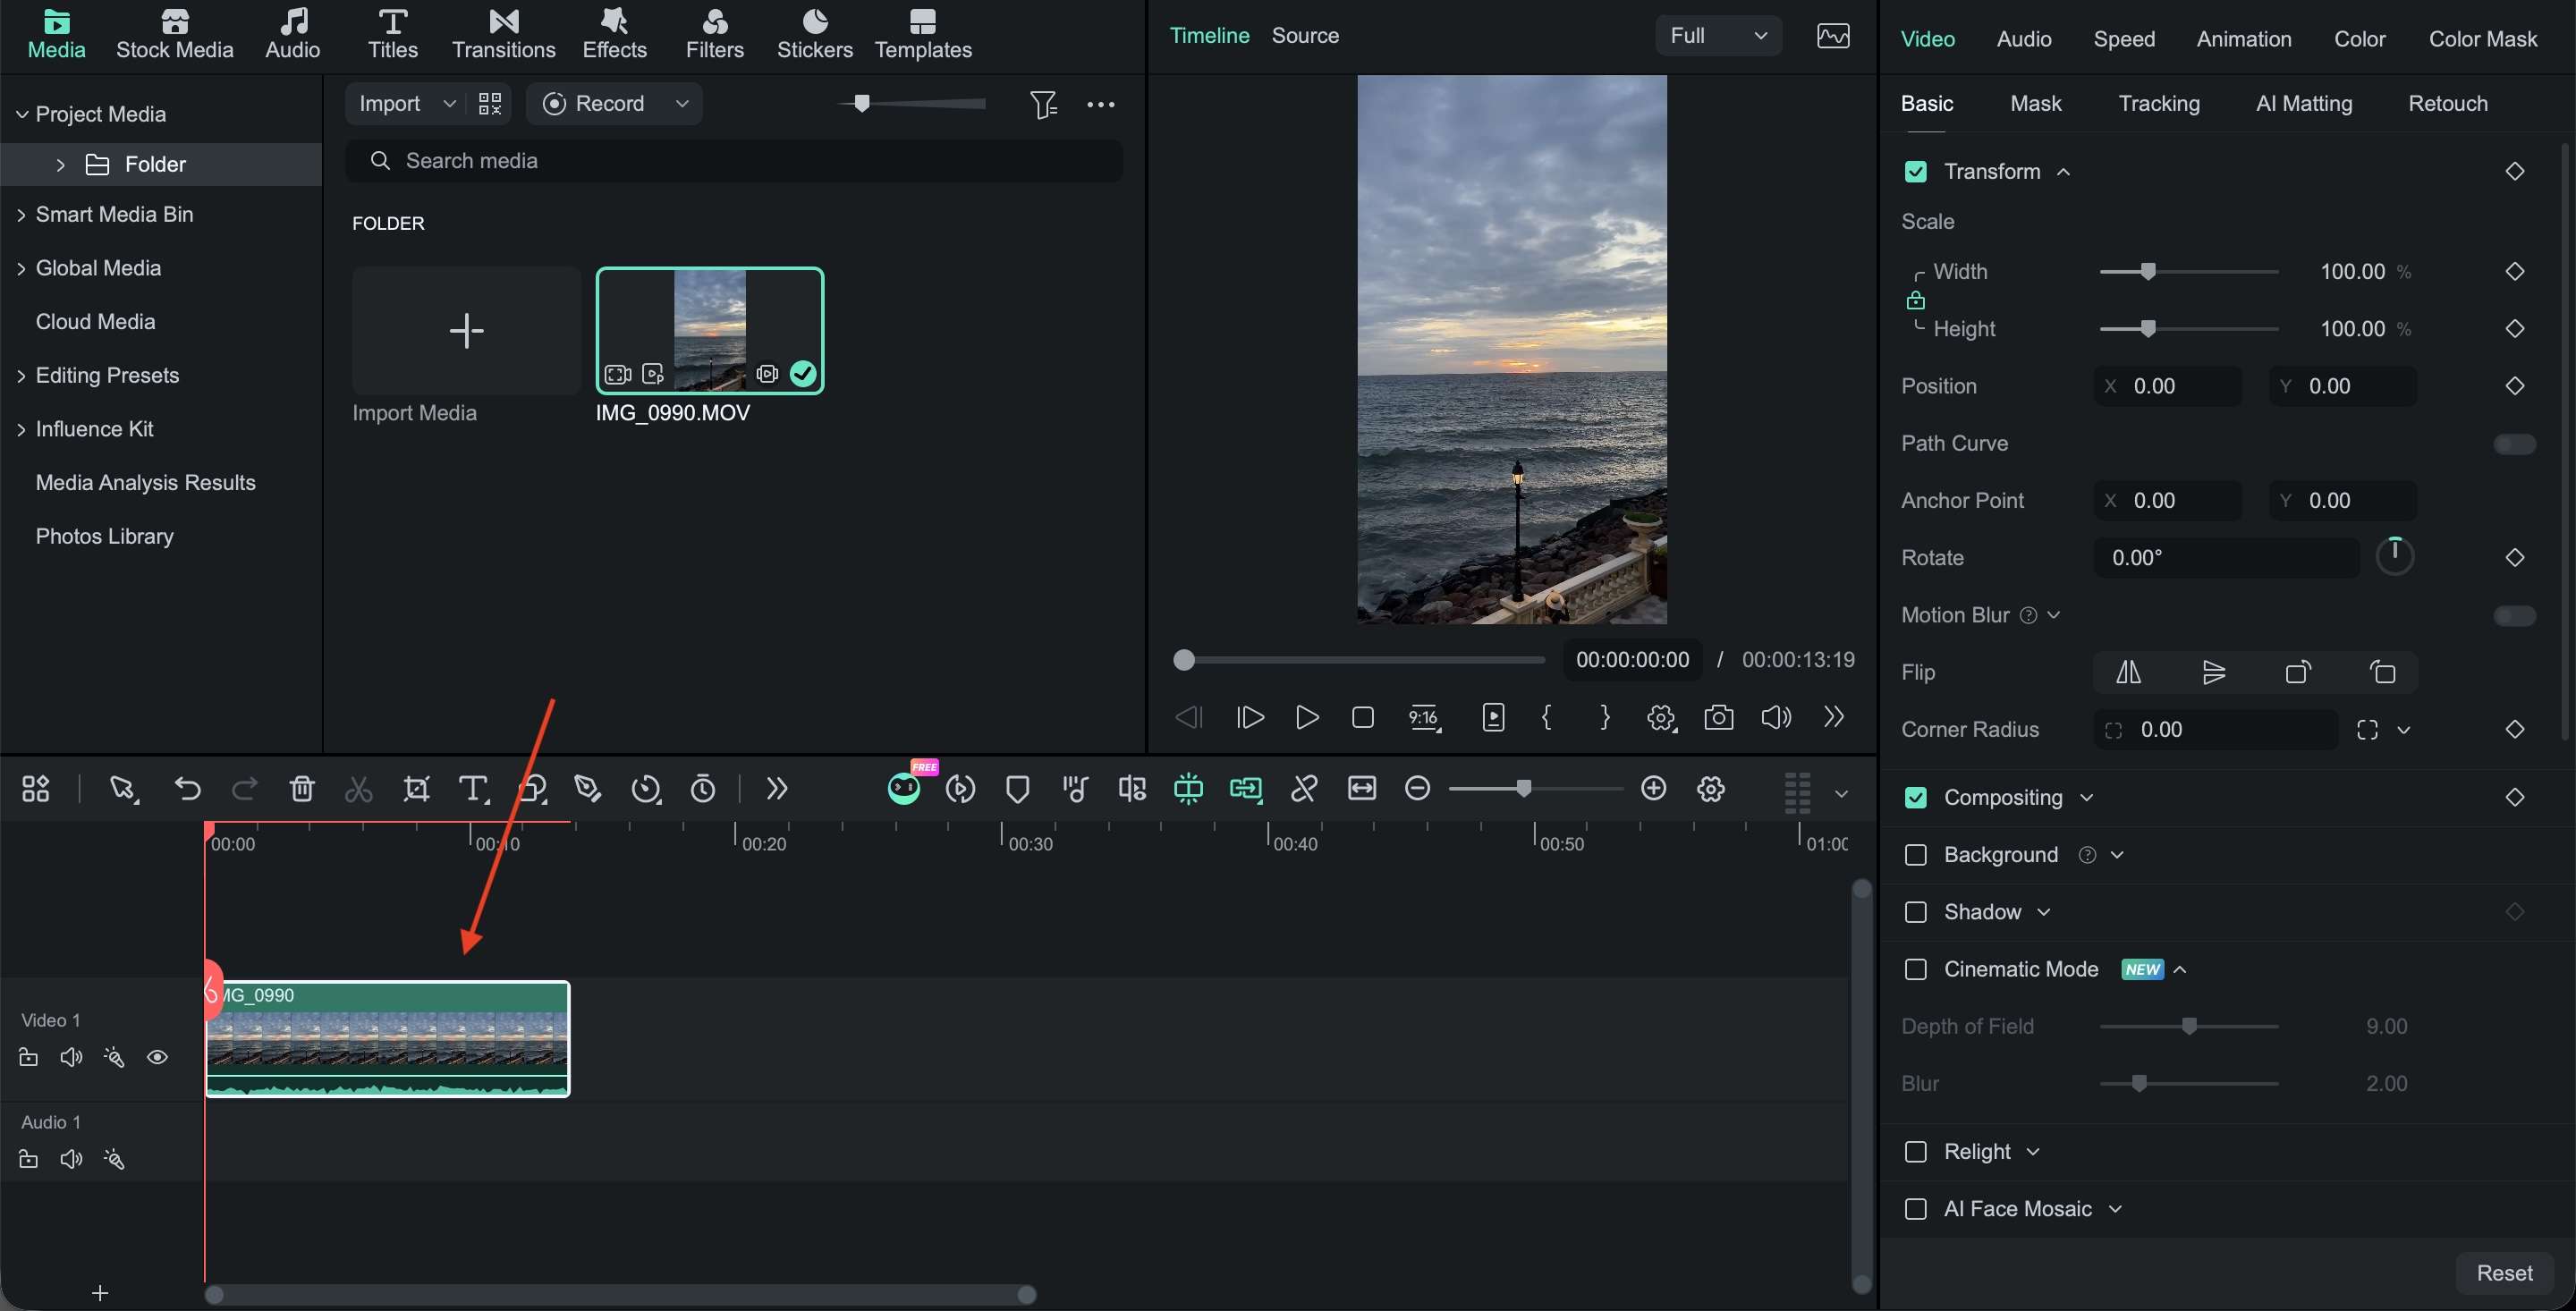This screenshot has height=1311, width=2576.
Task: Flip the clip horizontally
Action: point(2128,672)
